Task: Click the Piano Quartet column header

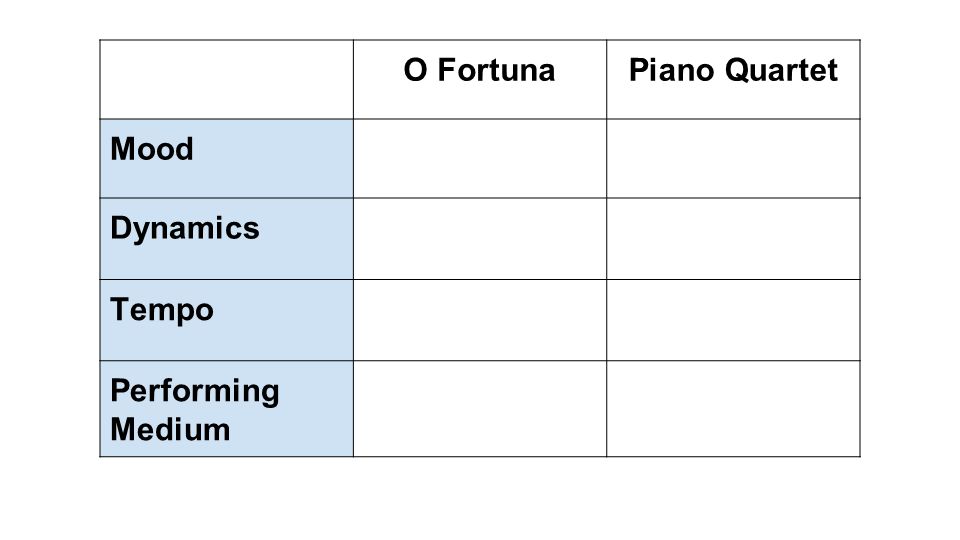Action: (x=733, y=80)
